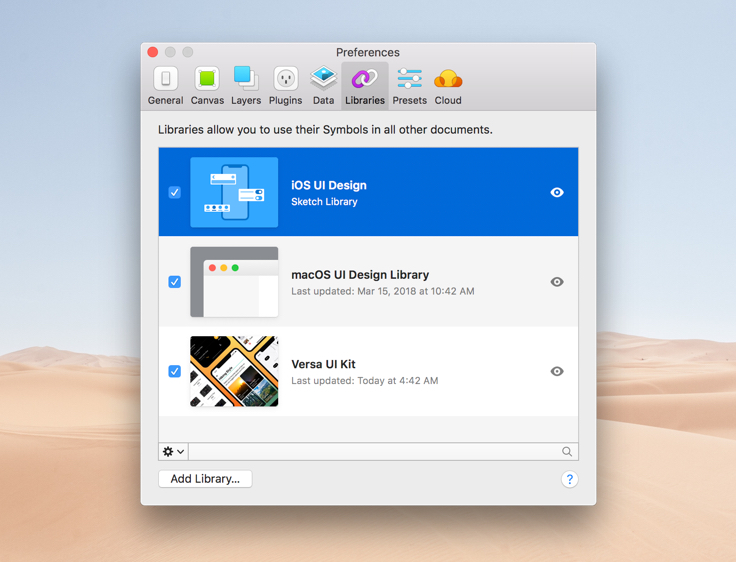The image size is (736, 562).
Task: Toggle the Versa UI Kit checkbox
Action: click(175, 371)
